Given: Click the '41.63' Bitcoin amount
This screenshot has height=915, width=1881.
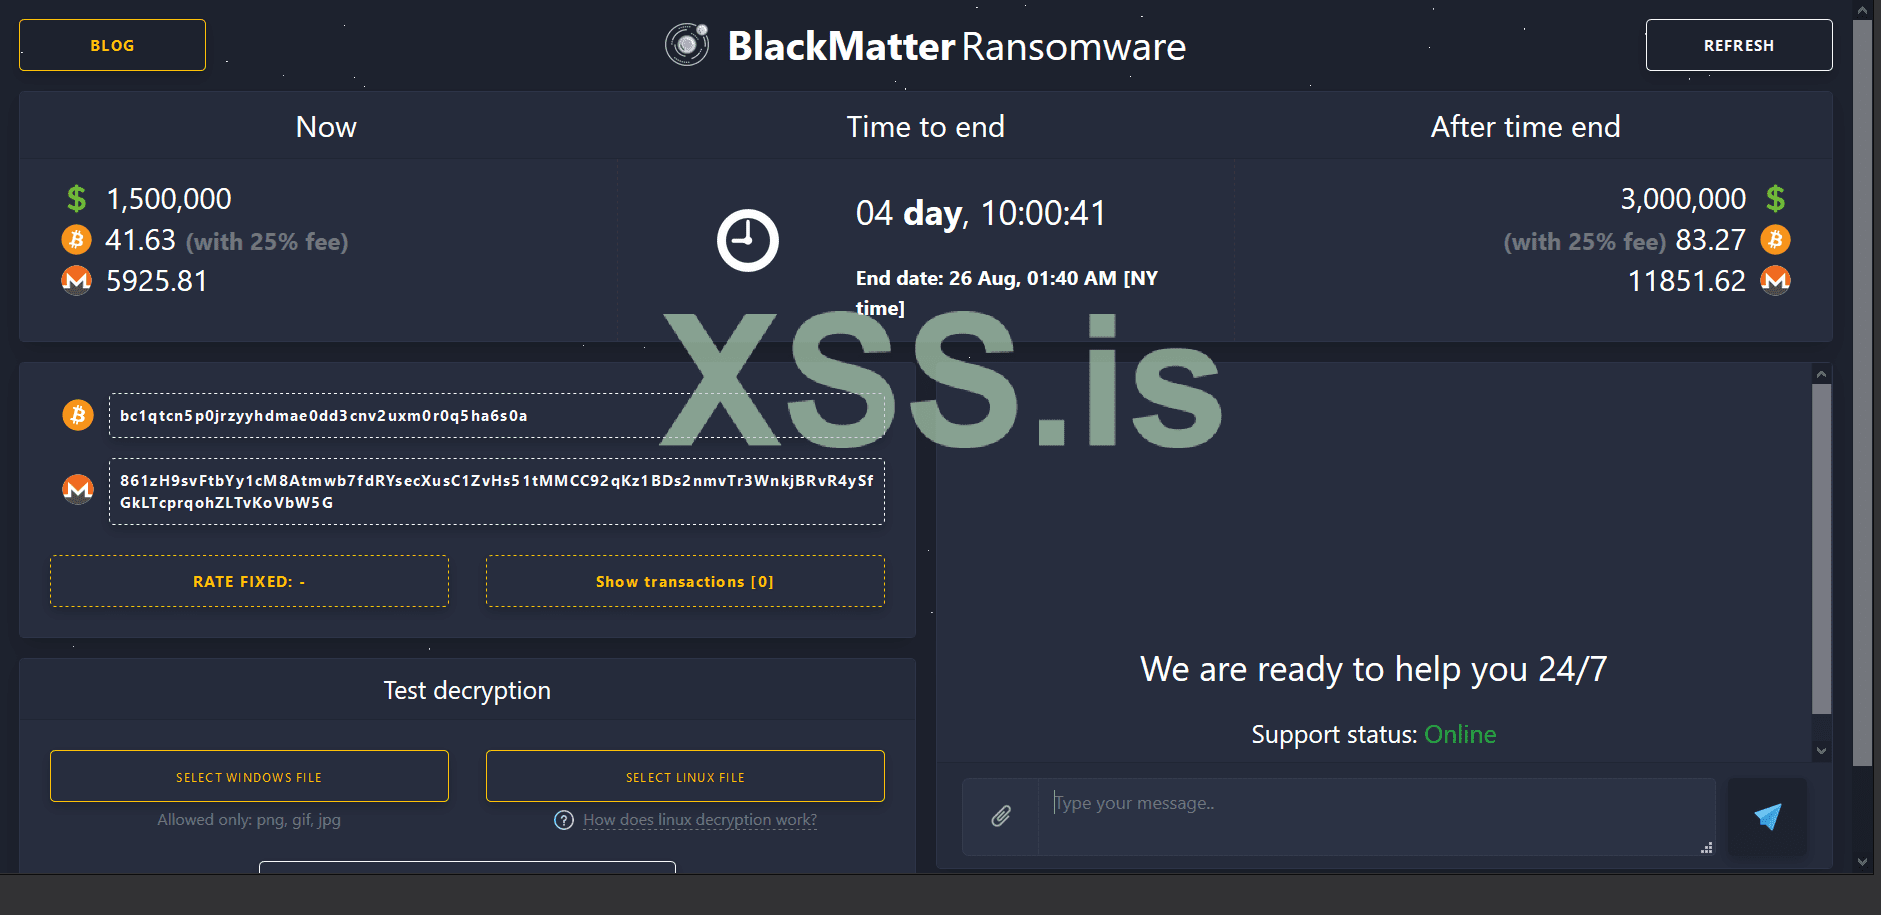Looking at the screenshot, I should click(140, 240).
